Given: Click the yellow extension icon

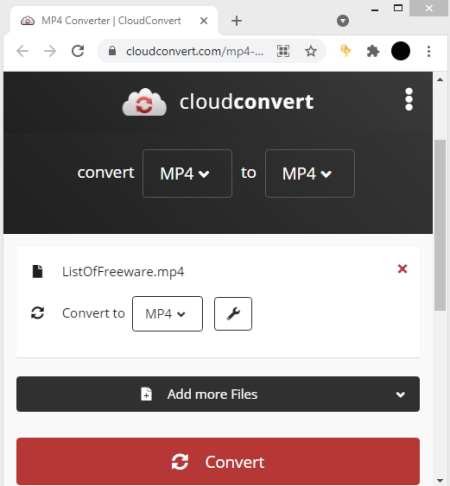Looking at the screenshot, I should click(345, 51).
